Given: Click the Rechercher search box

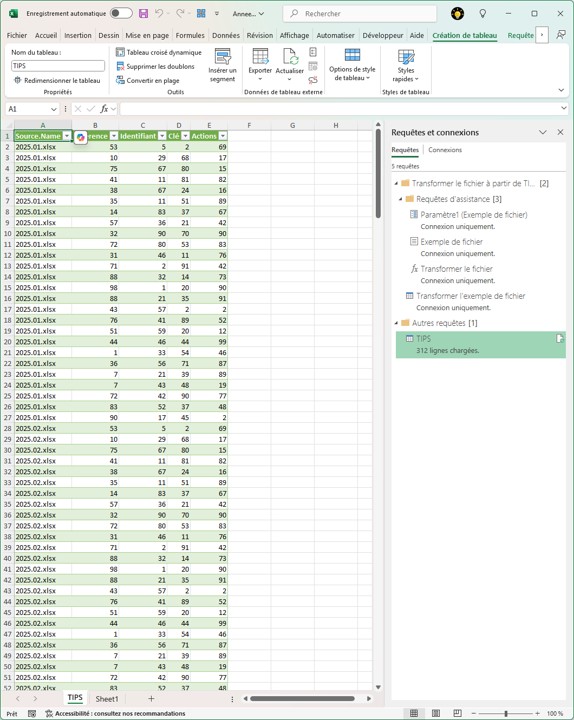Looking at the screenshot, I should pos(360,14).
